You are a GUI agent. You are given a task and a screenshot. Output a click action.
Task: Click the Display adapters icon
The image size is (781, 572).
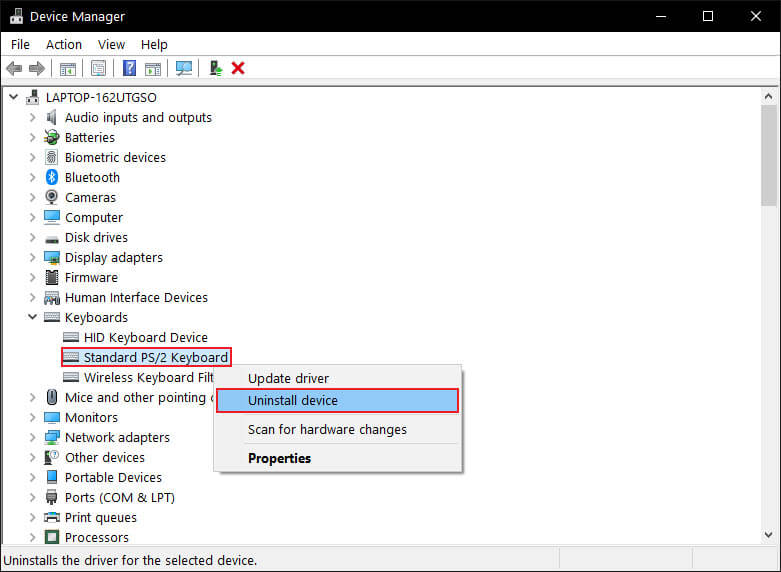click(52, 258)
